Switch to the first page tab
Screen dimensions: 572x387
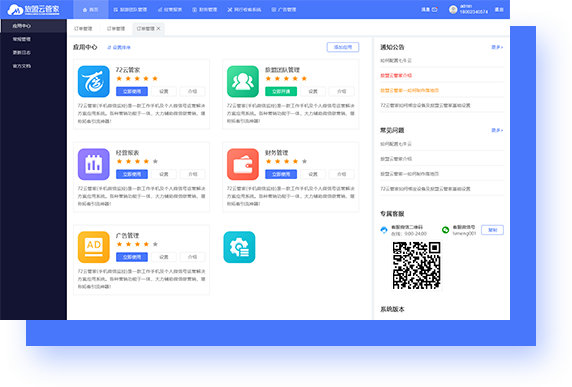pos(83,28)
